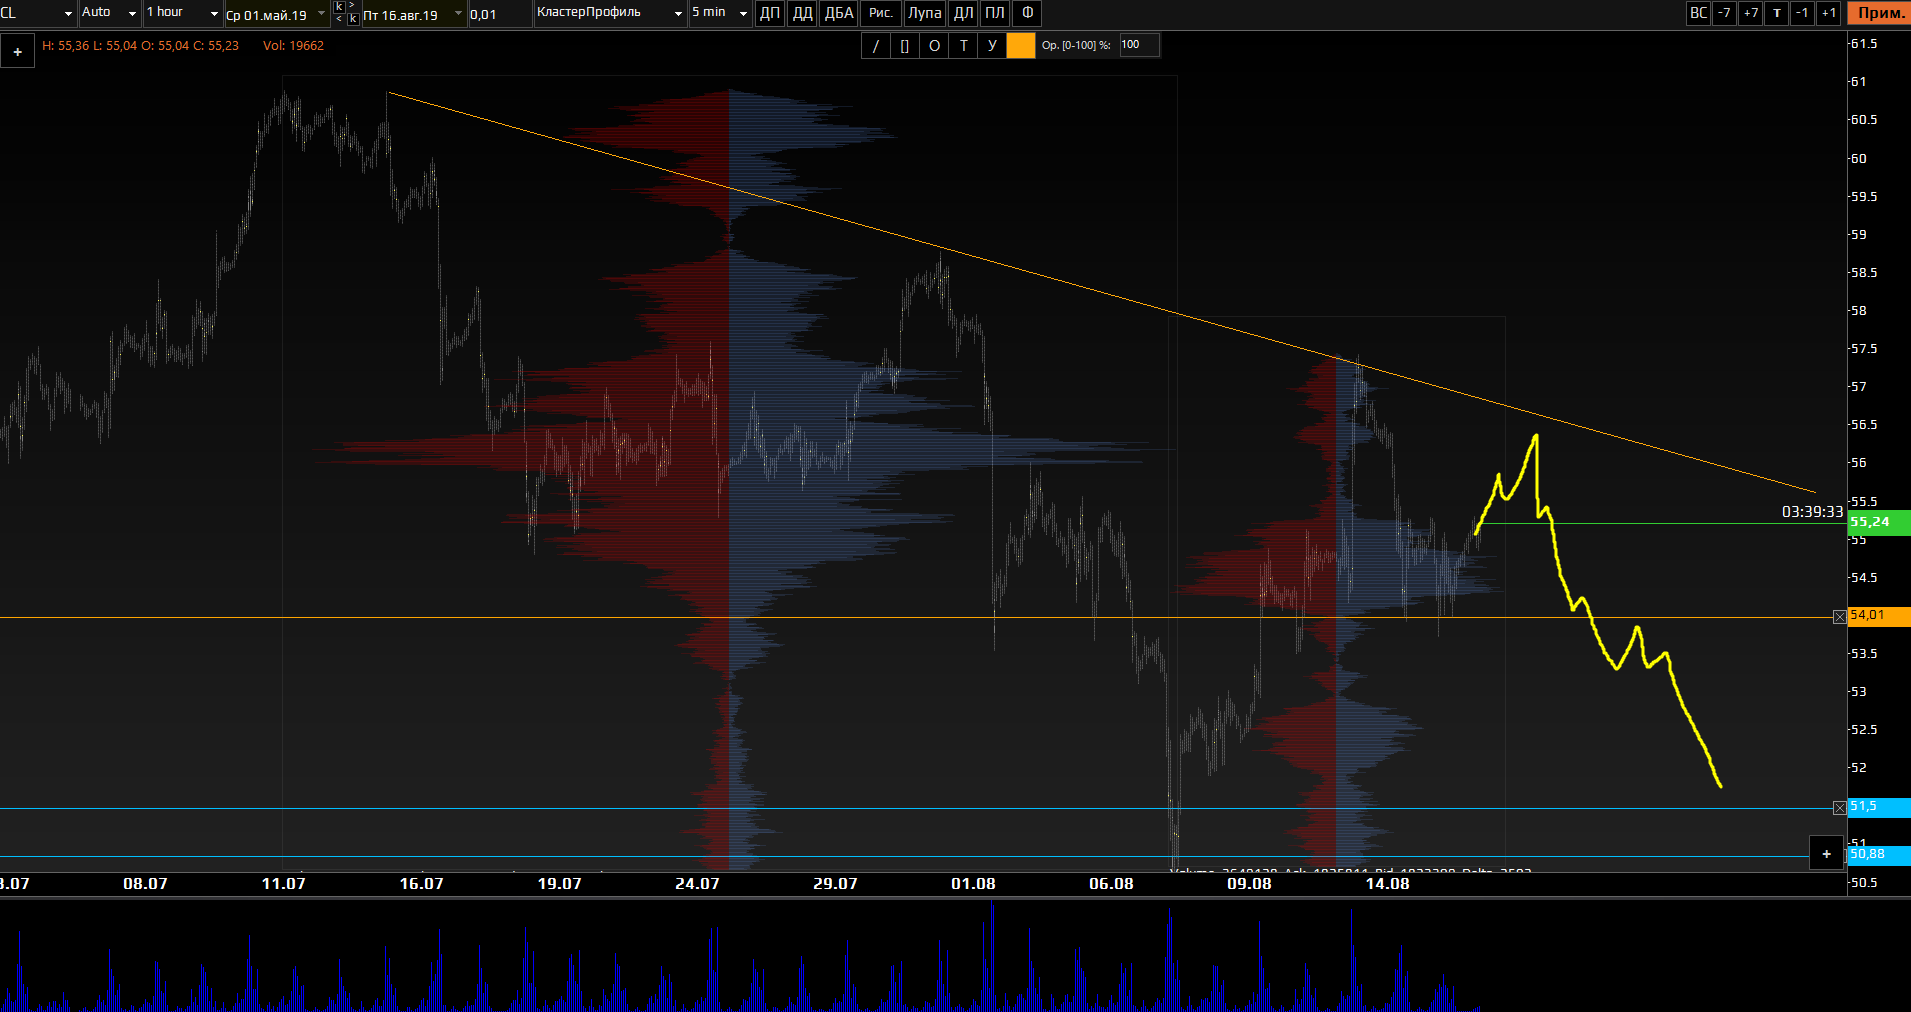Click the plus button at top-left of chart
Image resolution: width=1911 pixels, height=1012 pixels.
coord(18,52)
